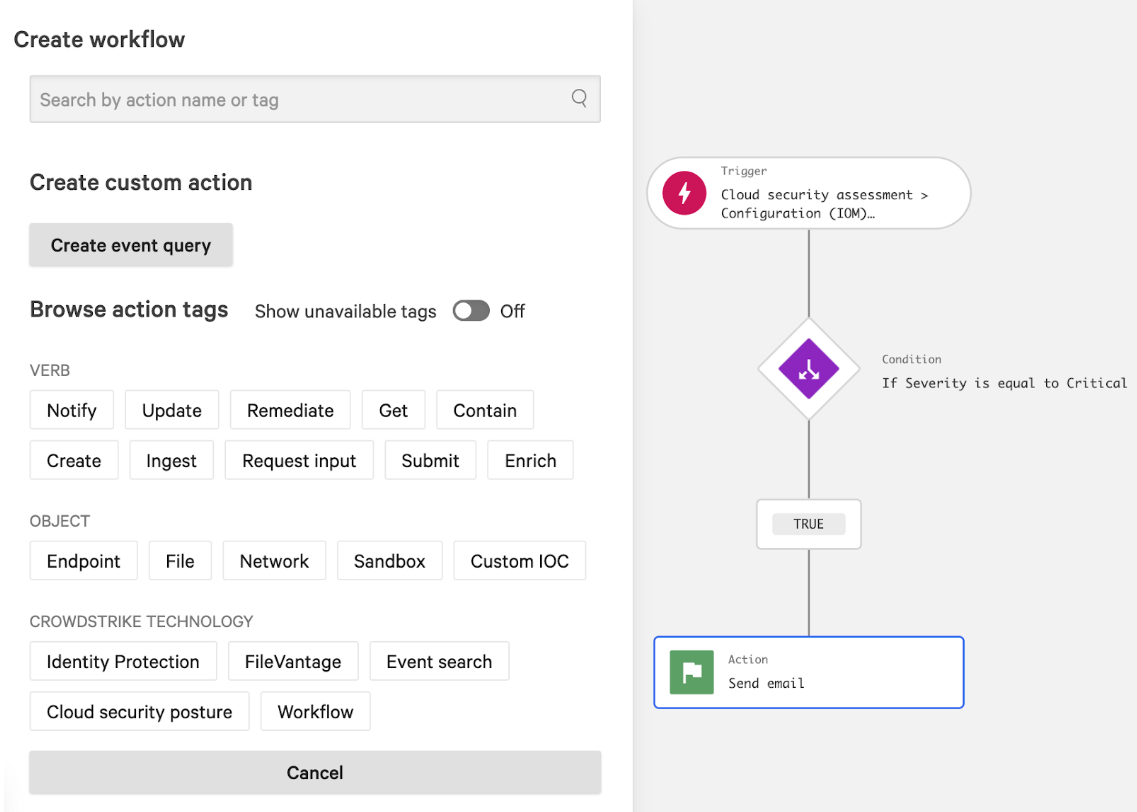Pick the FileVantage technology tag
The height and width of the screenshot is (812, 1137).
[293, 661]
